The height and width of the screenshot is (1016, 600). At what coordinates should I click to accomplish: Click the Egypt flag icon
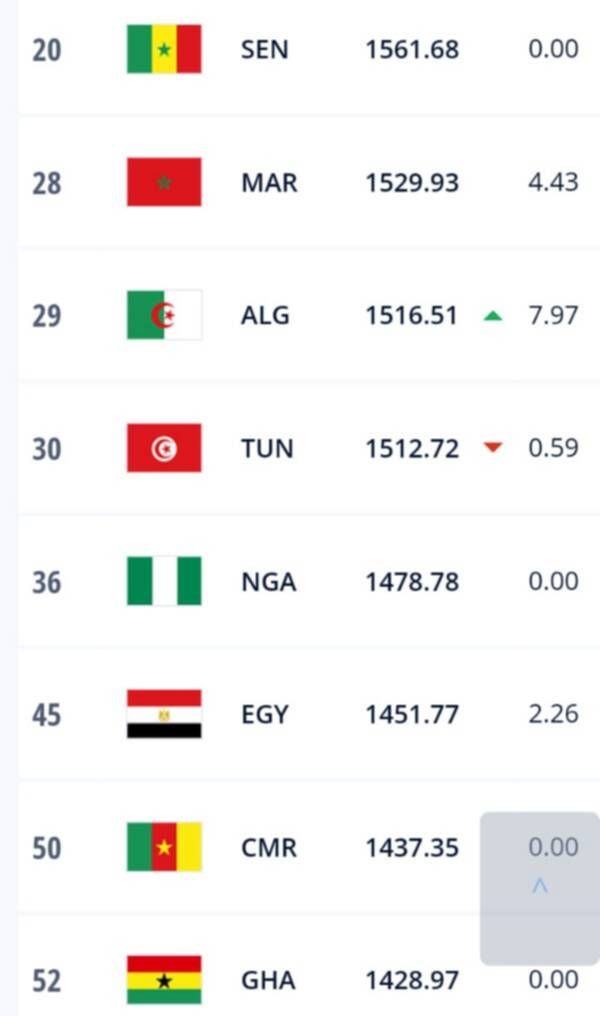coord(164,714)
